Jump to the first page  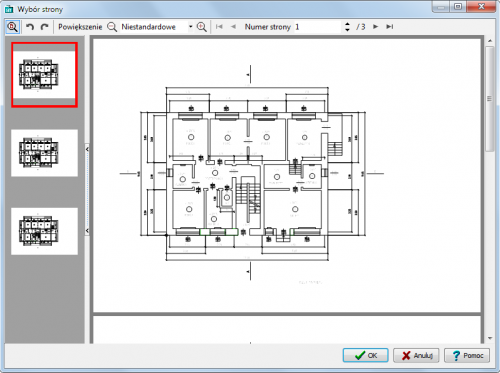[x=219, y=27]
